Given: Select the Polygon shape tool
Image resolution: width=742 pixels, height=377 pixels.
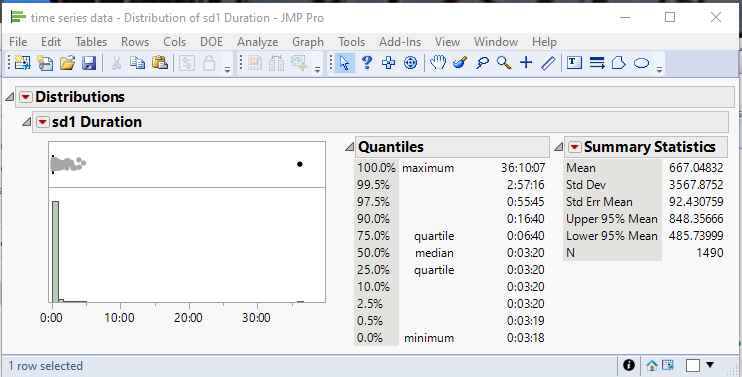Looking at the screenshot, I should tap(618, 63).
